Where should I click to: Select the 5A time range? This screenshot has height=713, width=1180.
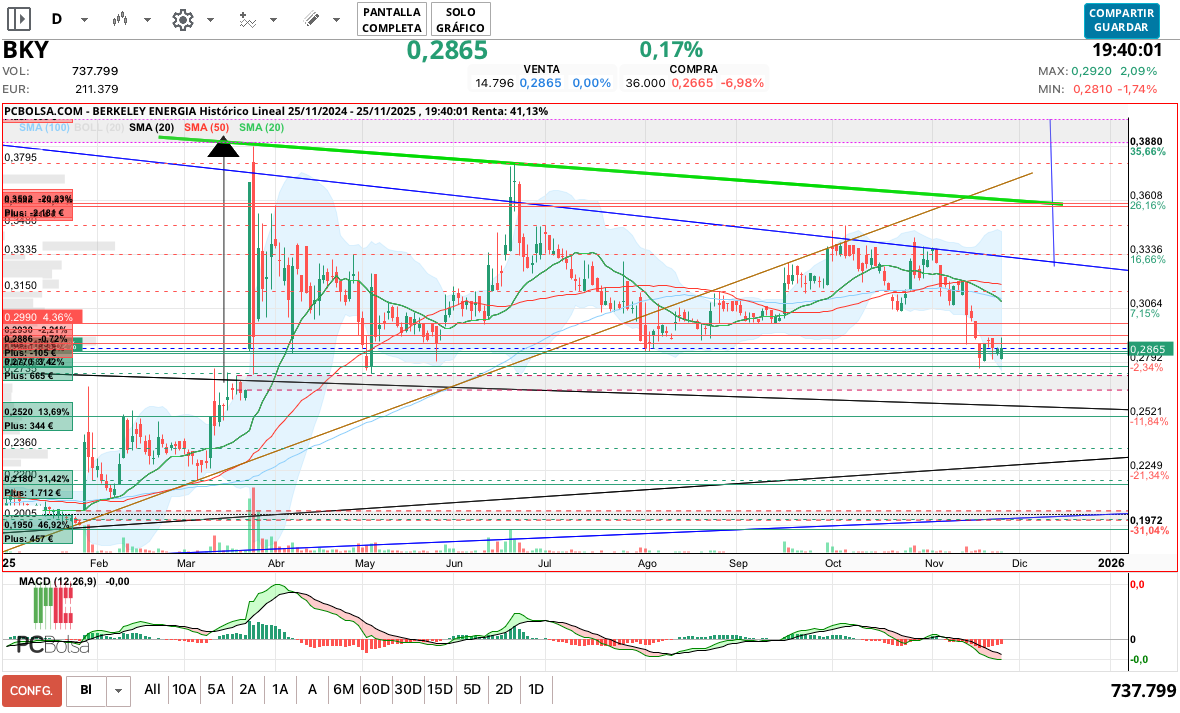[216, 689]
